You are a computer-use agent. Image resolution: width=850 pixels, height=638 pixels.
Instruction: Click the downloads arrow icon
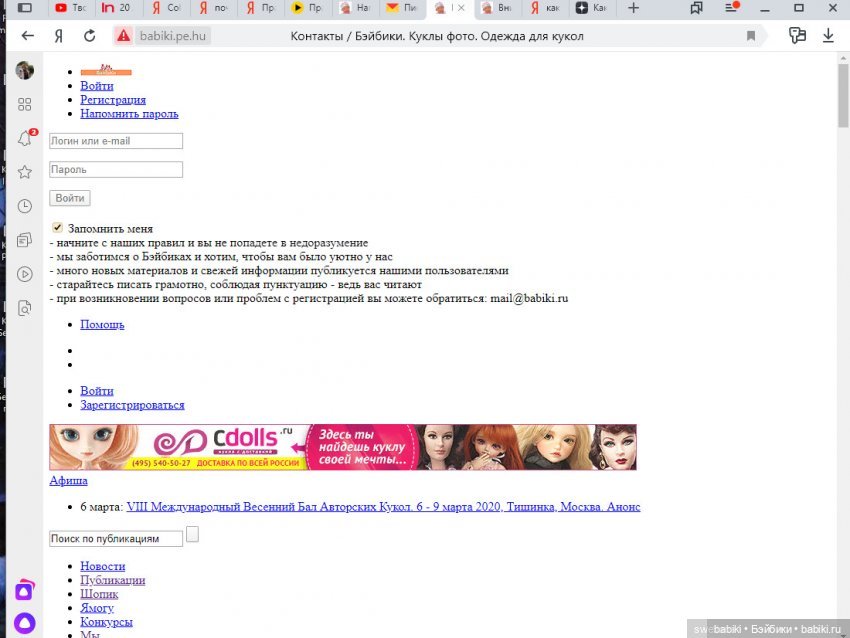[828, 36]
